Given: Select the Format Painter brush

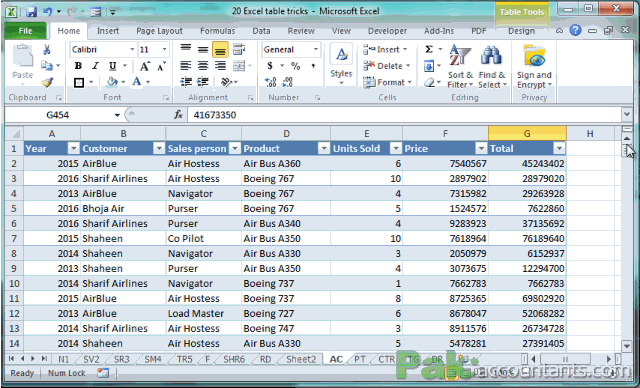Looking at the screenshot, I should (x=47, y=82).
